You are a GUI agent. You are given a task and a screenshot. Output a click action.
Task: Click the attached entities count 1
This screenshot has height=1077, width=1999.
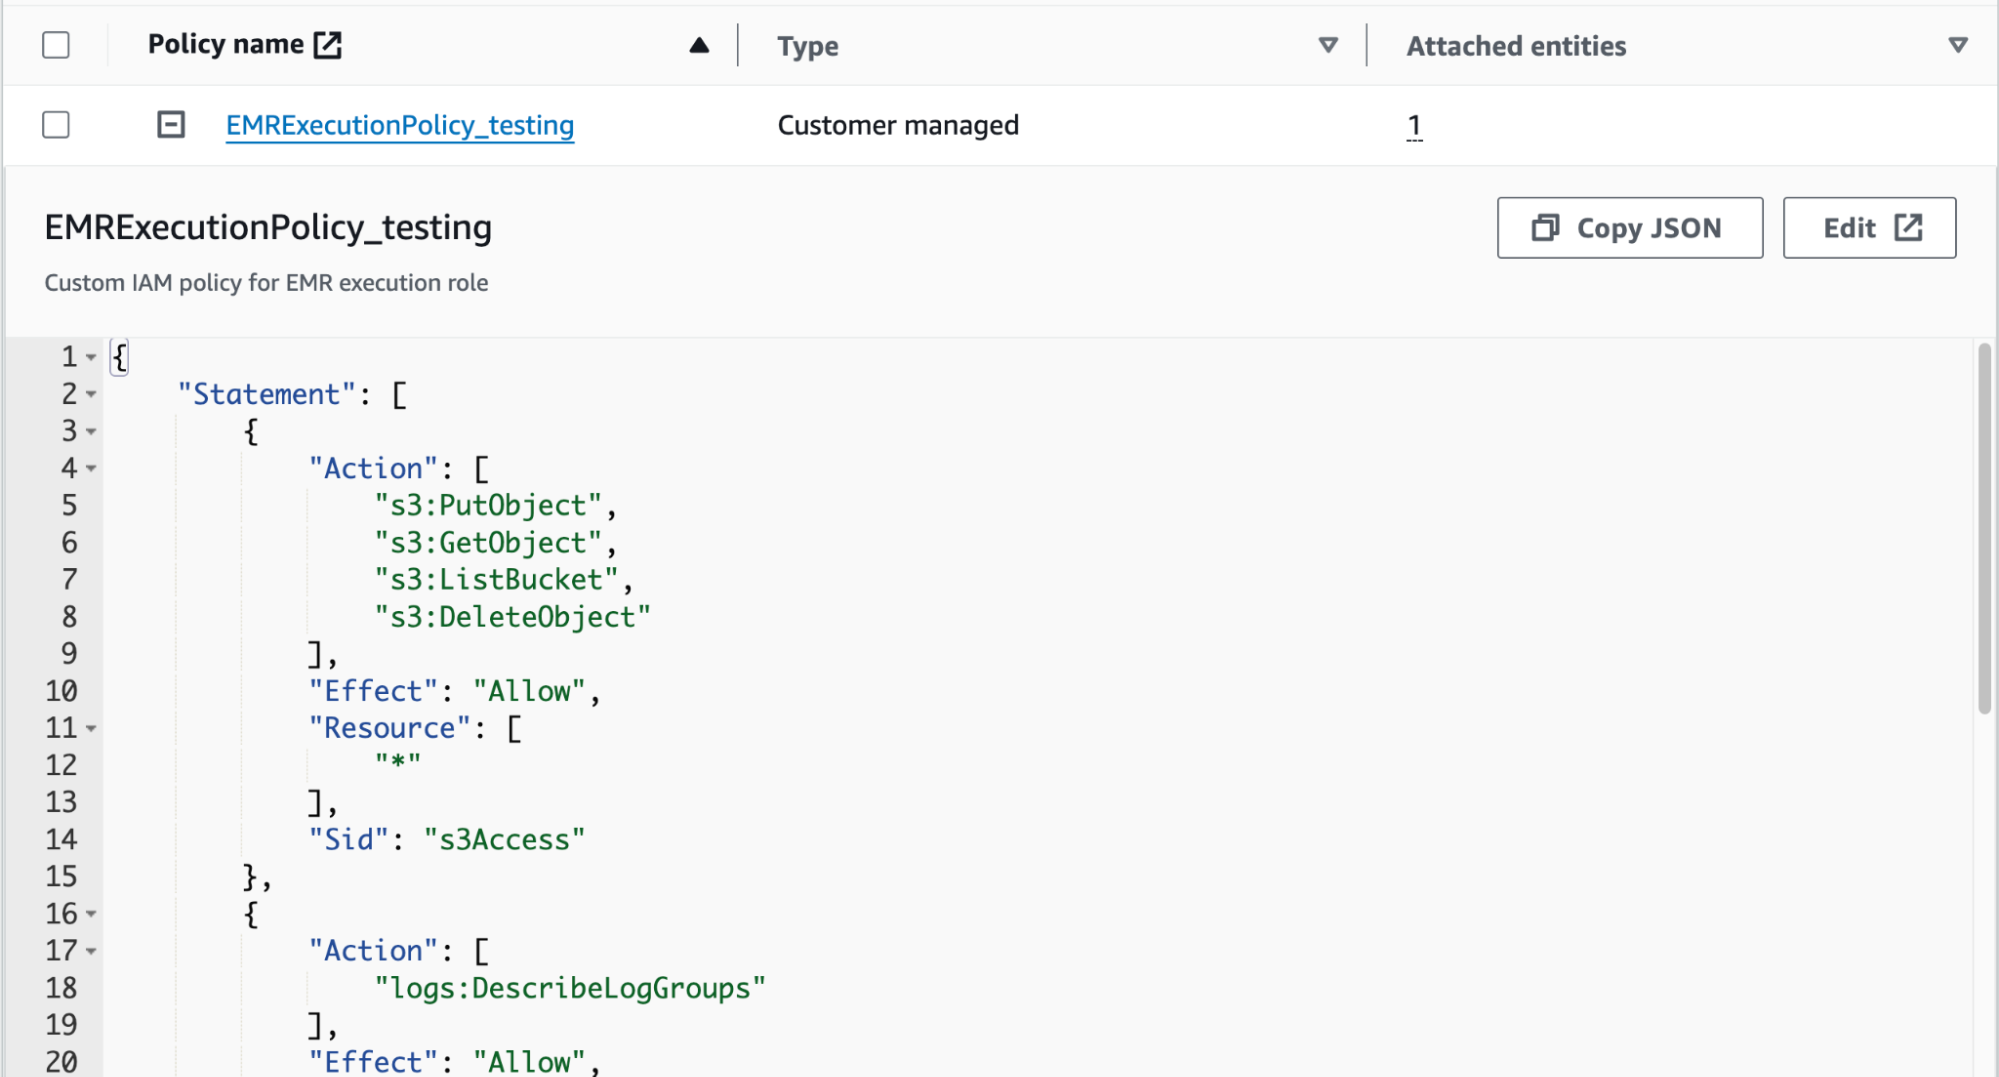[1413, 126]
